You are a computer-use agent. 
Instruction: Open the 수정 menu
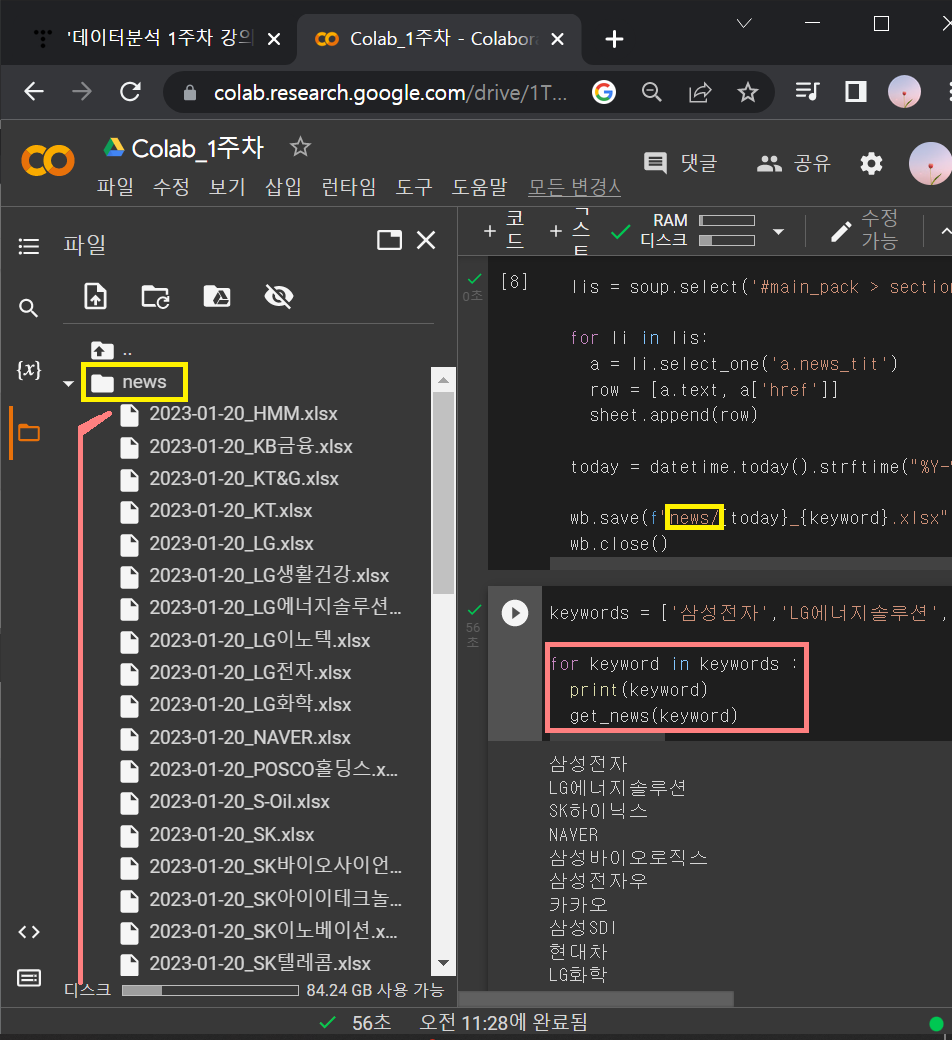(x=171, y=187)
